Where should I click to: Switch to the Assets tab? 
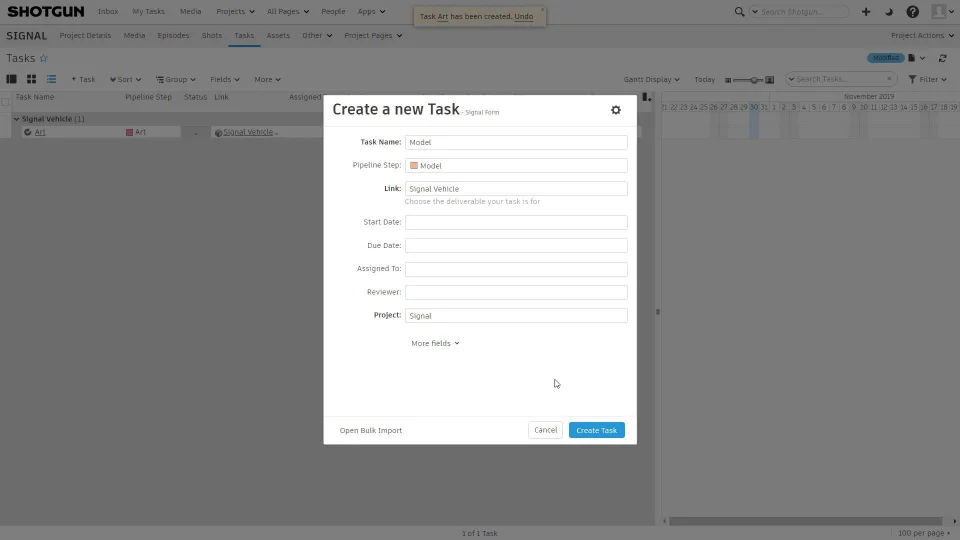pyautogui.click(x=278, y=36)
